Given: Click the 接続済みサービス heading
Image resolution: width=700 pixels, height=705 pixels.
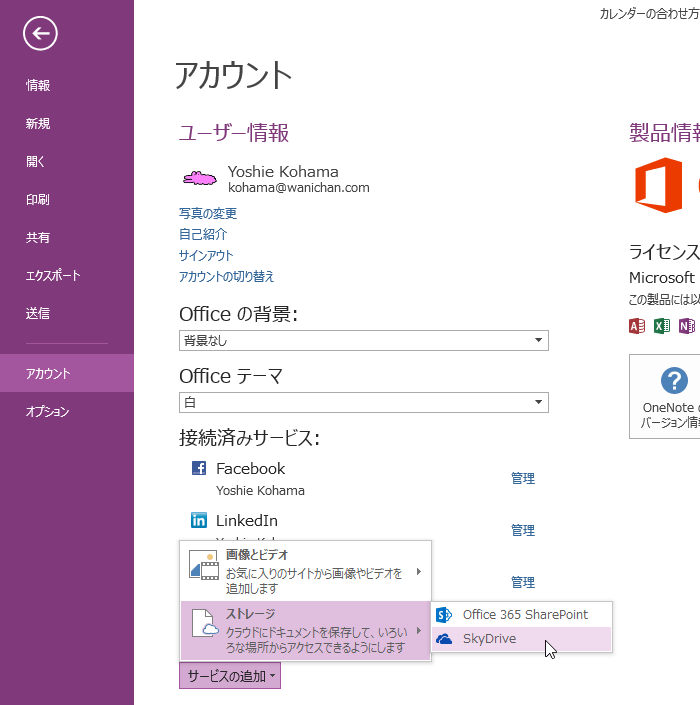Looking at the screenshot, I should tap(250, 437).
